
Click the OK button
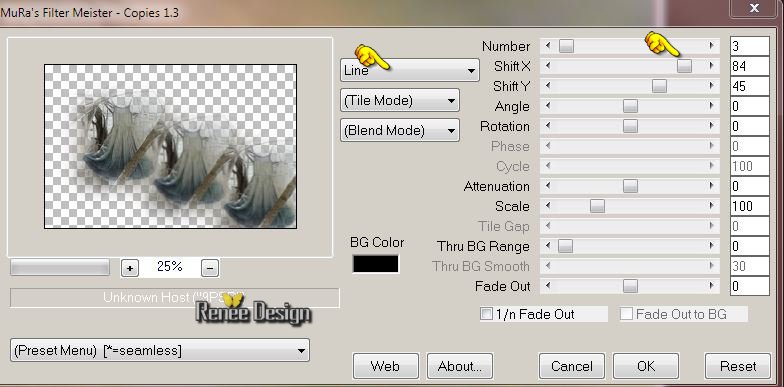[x=646, y=366]
